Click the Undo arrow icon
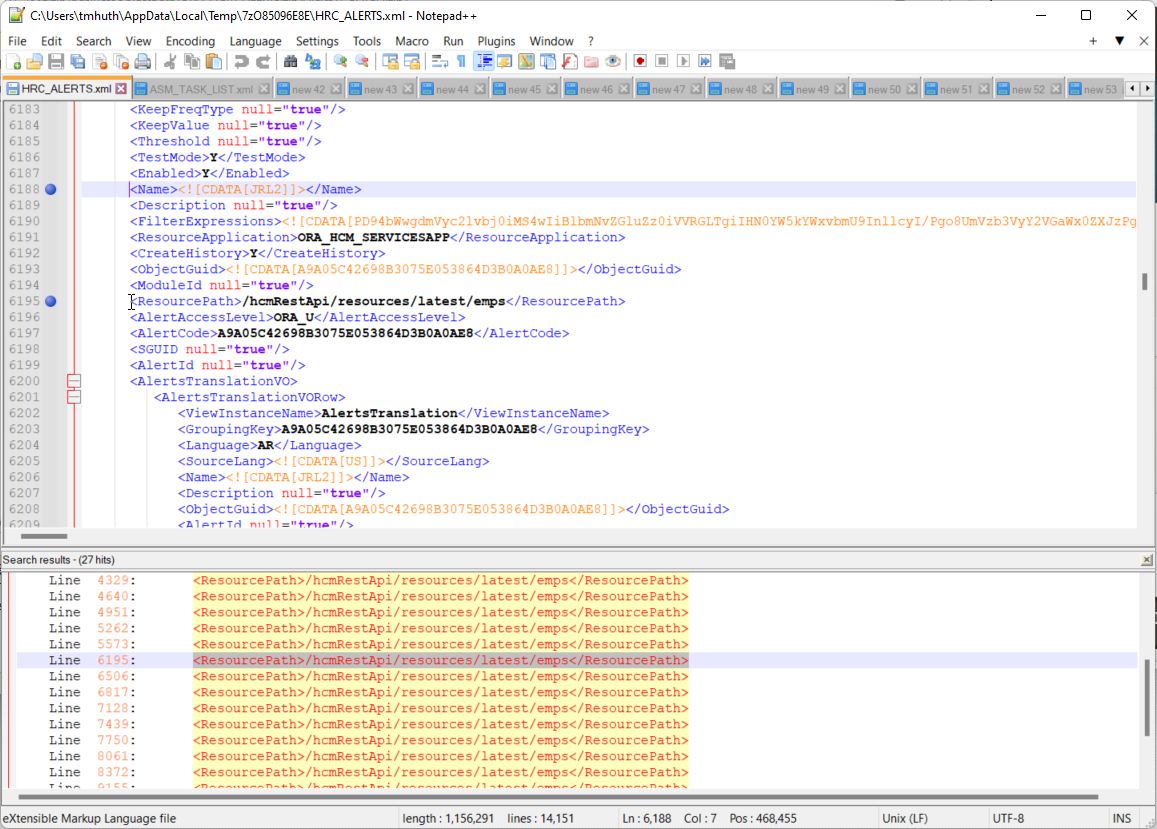Viewport: 1157px width, 829px height. pos(241,62)
